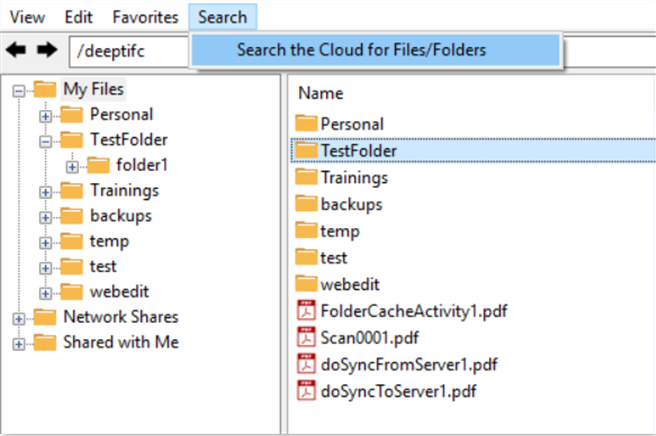
Task: Open the Edit menu
Action: pos(78,17)
